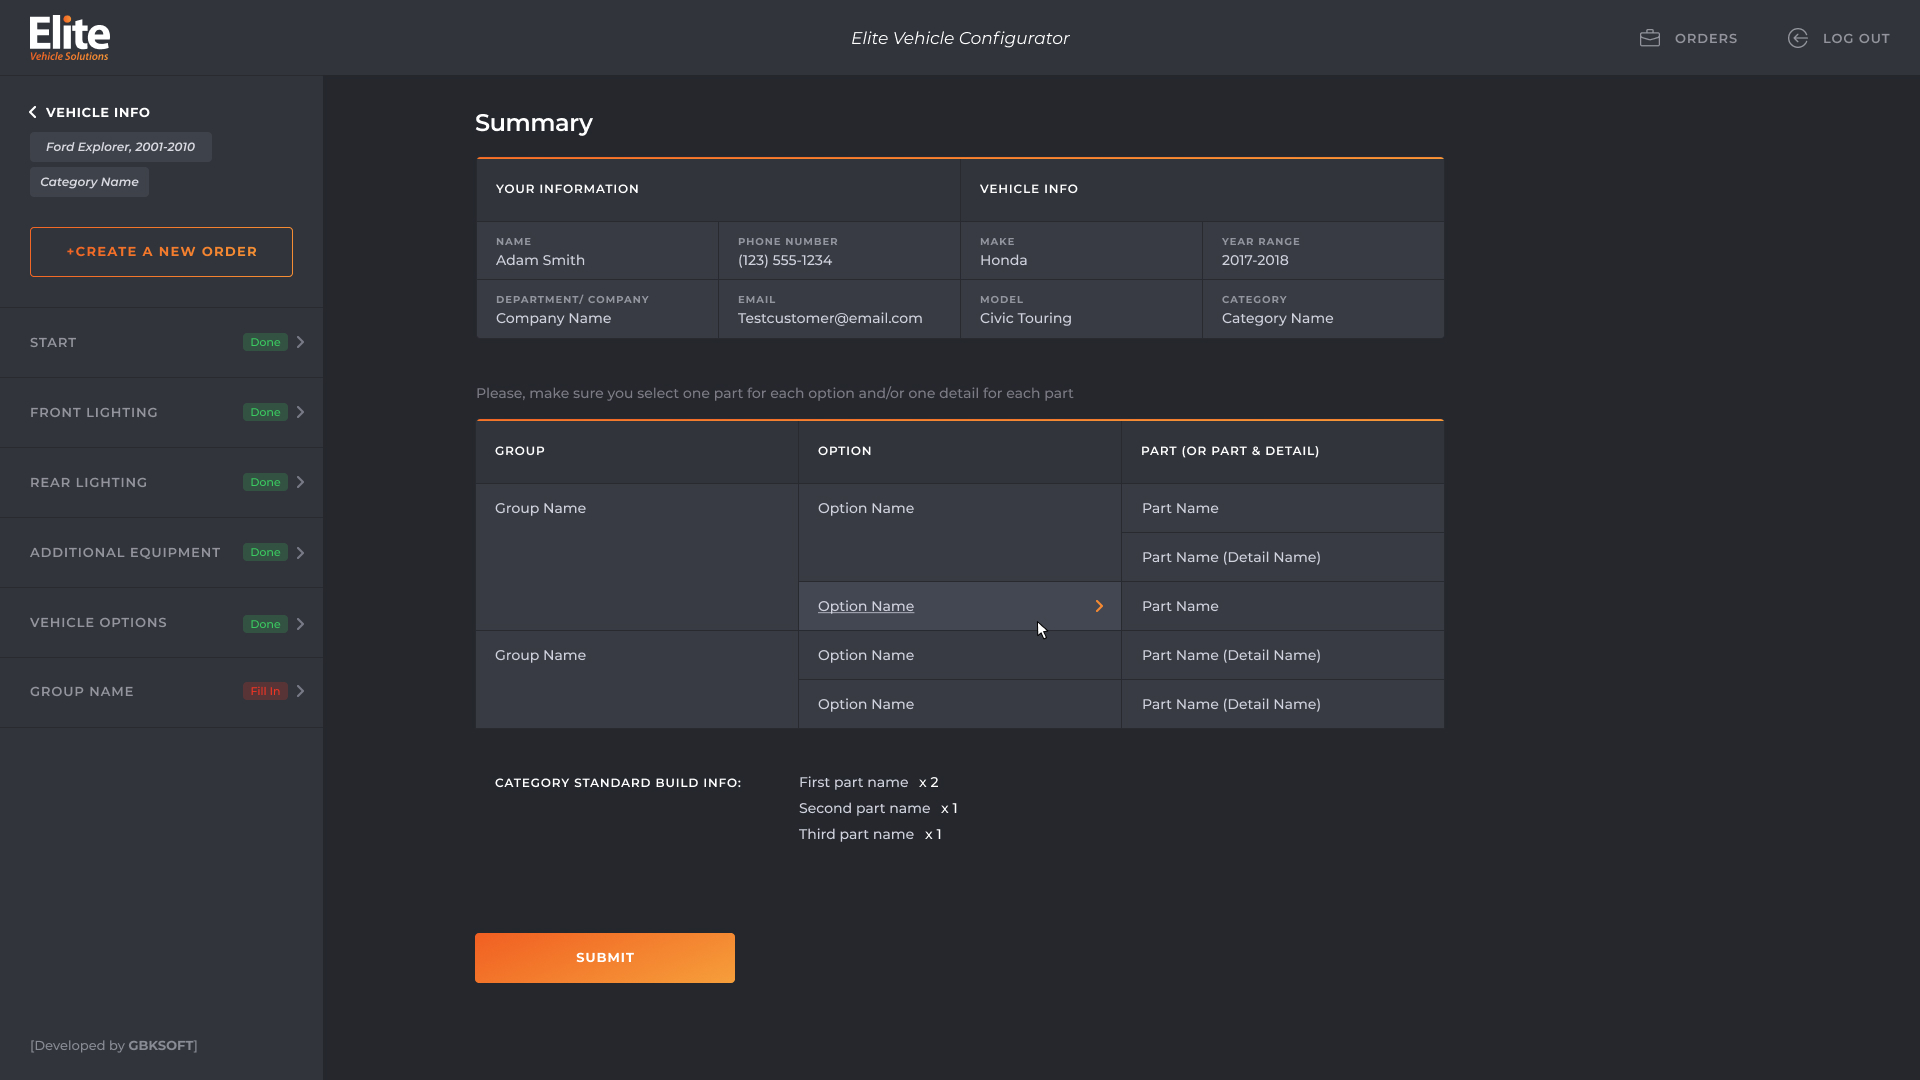Screen dimensions: 1920x1080
Task: Click the Ford Explorer, 2001-2010 tag
Action: 121,147
